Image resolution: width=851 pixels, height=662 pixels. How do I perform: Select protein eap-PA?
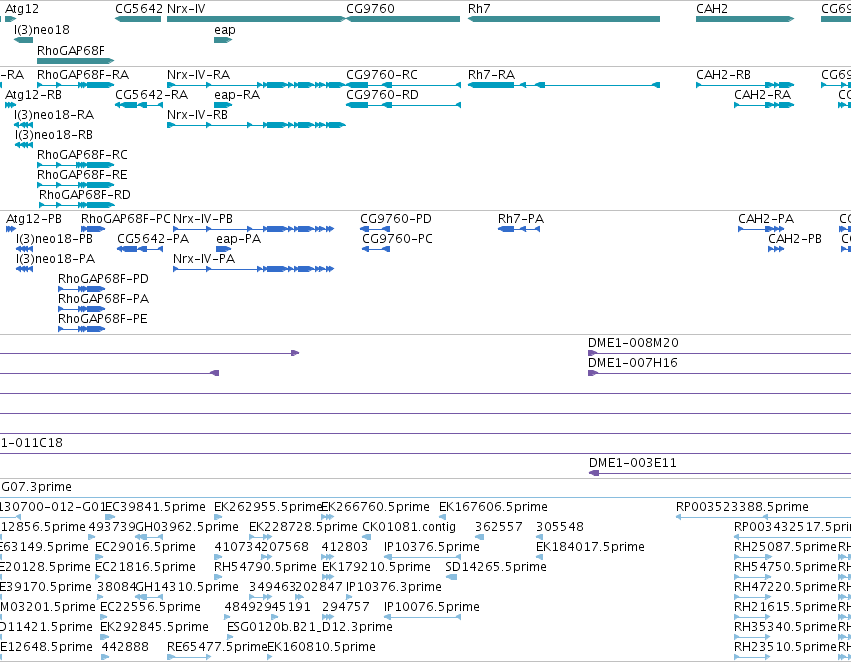tap(238, 239)
